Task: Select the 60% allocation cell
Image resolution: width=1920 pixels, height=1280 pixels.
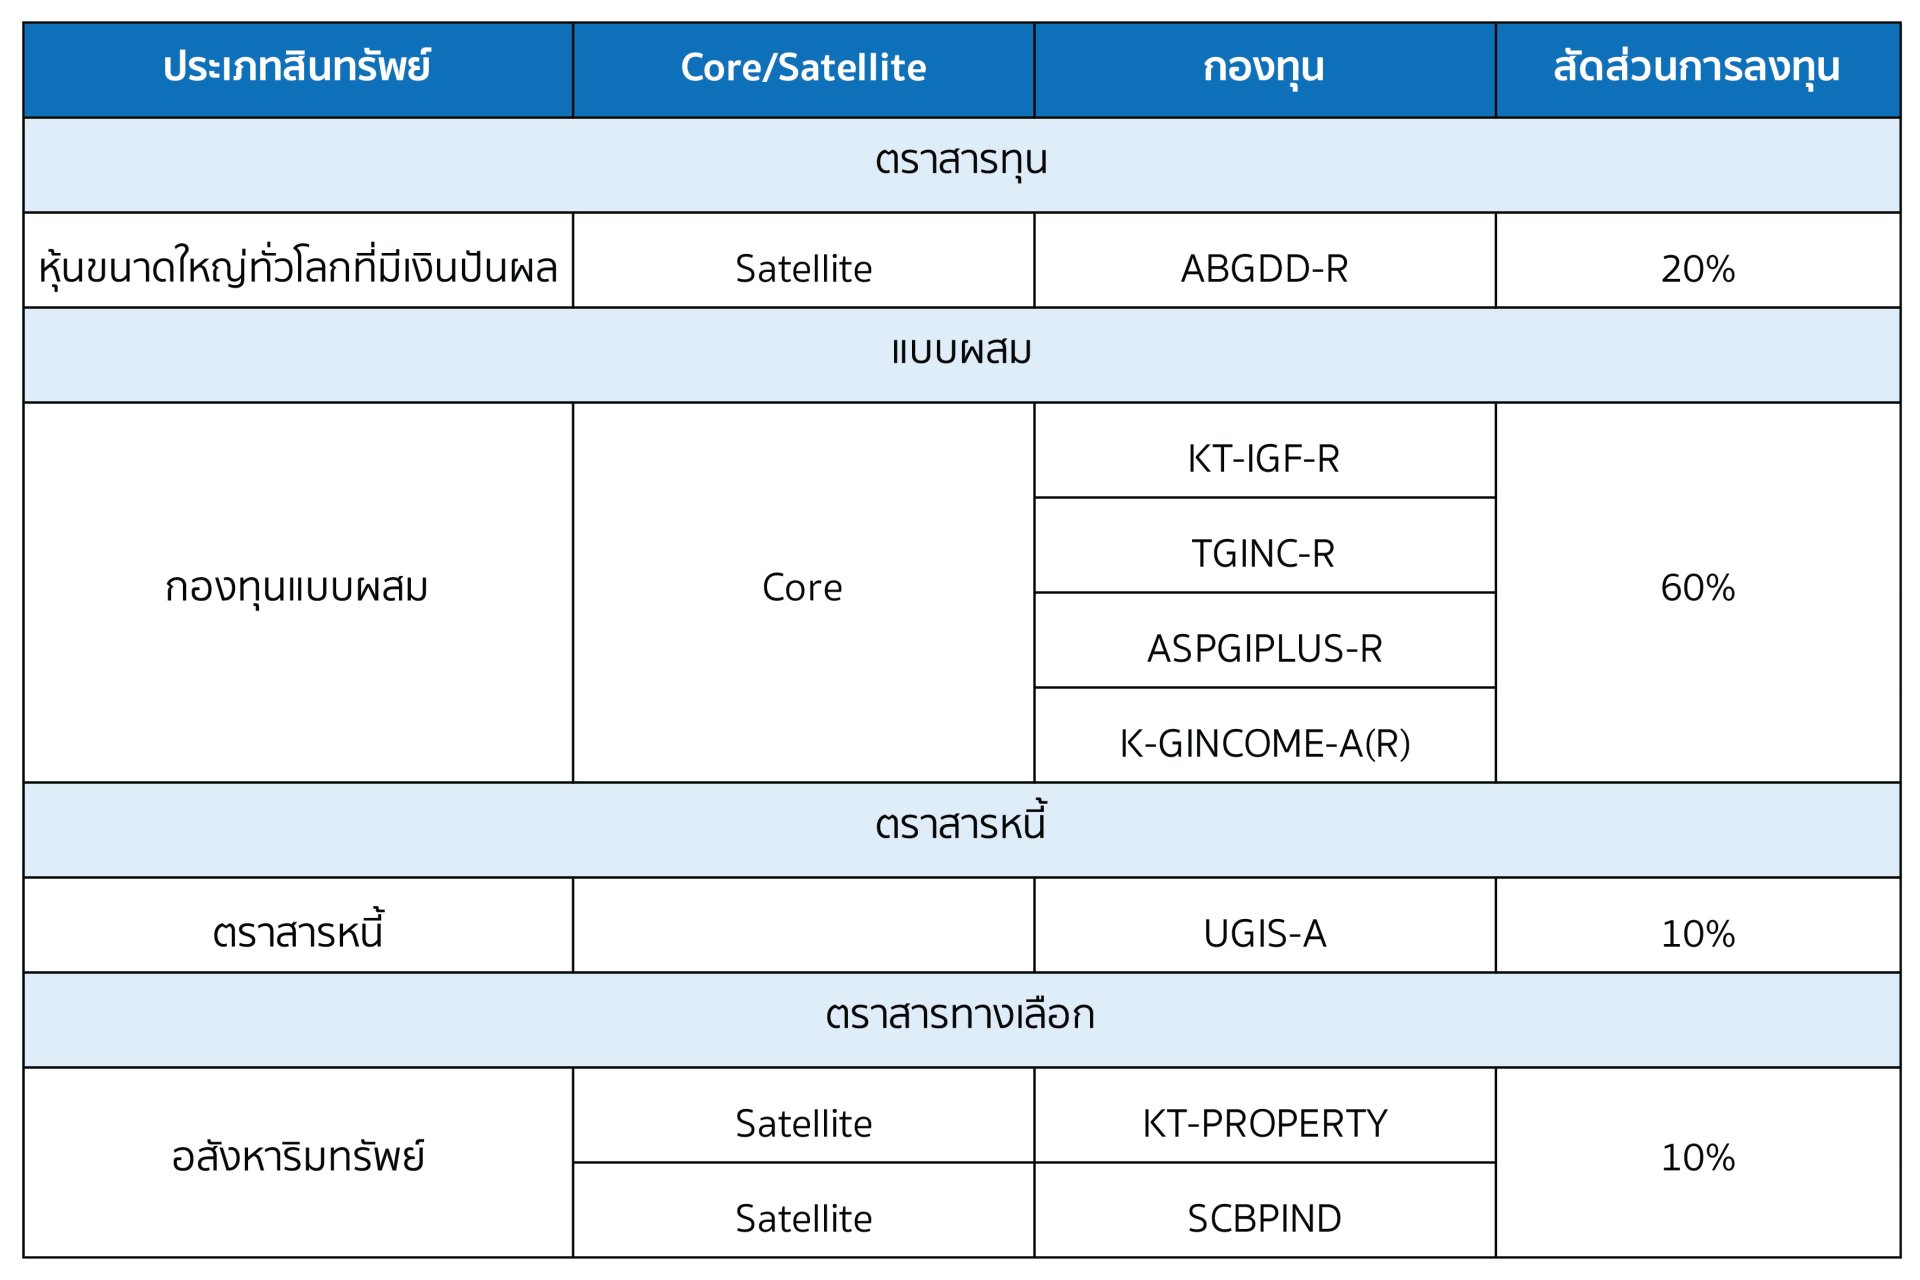Action: (x=1697, y=587)
